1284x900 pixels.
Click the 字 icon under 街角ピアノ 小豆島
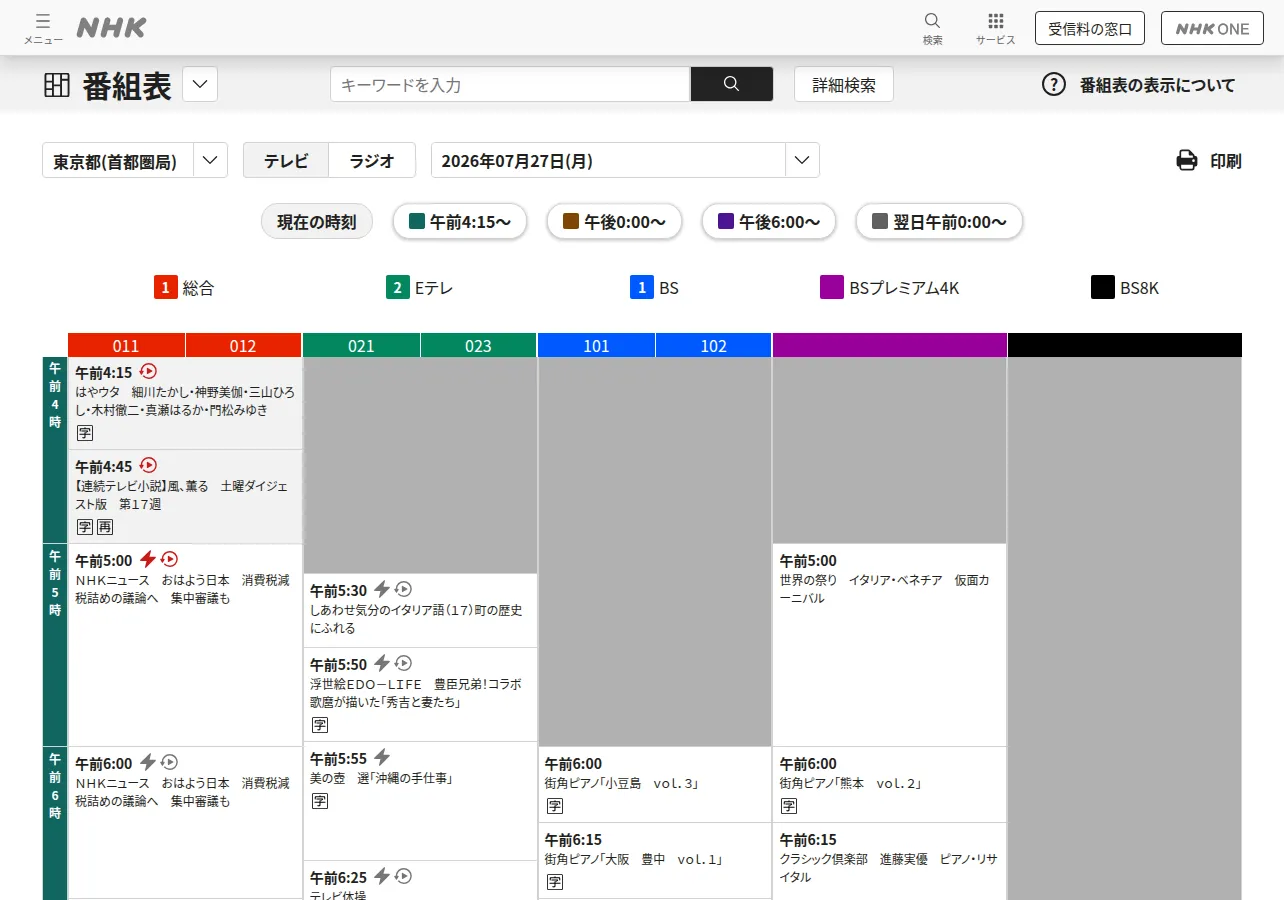point(555,806)
